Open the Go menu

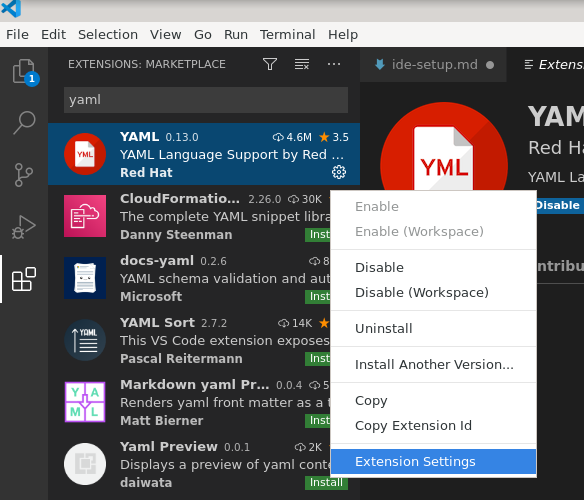coord(203,35)
